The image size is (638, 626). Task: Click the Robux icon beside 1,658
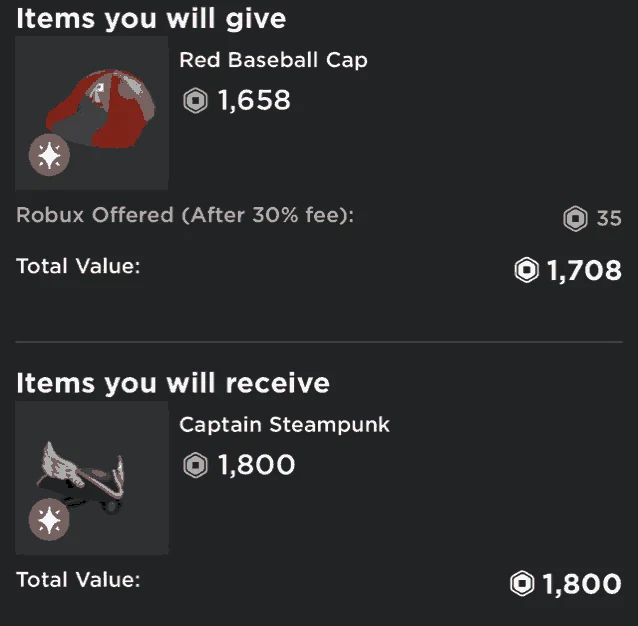[x=195, y=100]
